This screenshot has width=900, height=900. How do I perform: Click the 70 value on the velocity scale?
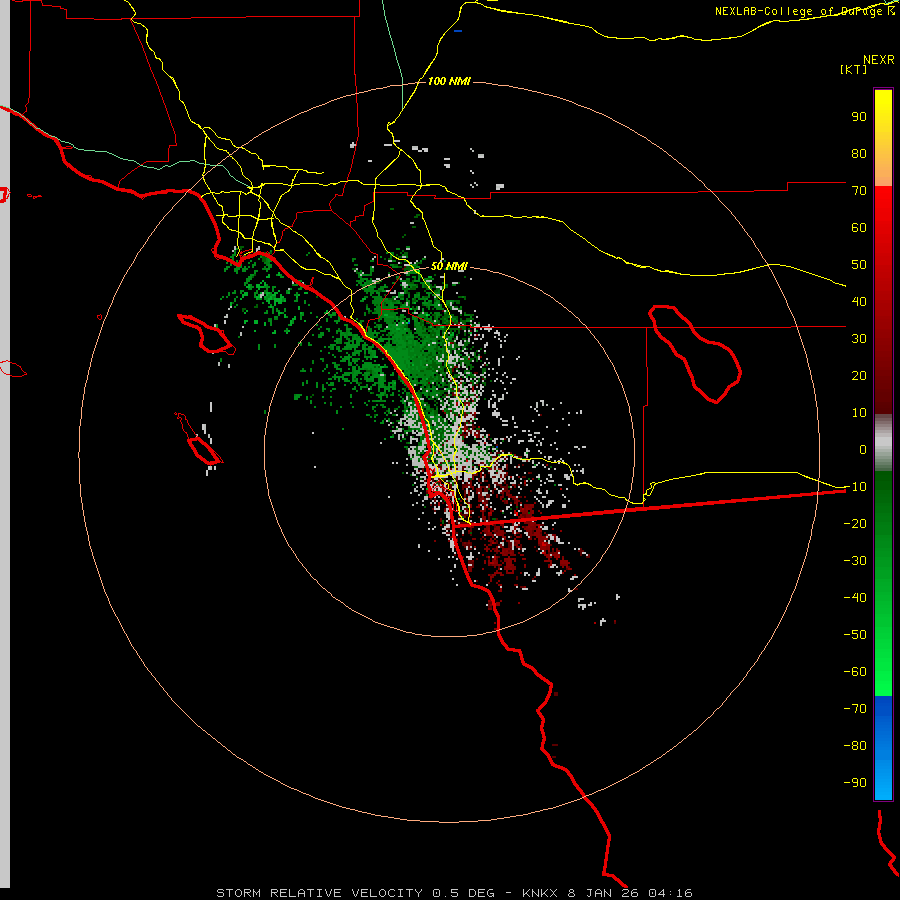click(859, 191)
